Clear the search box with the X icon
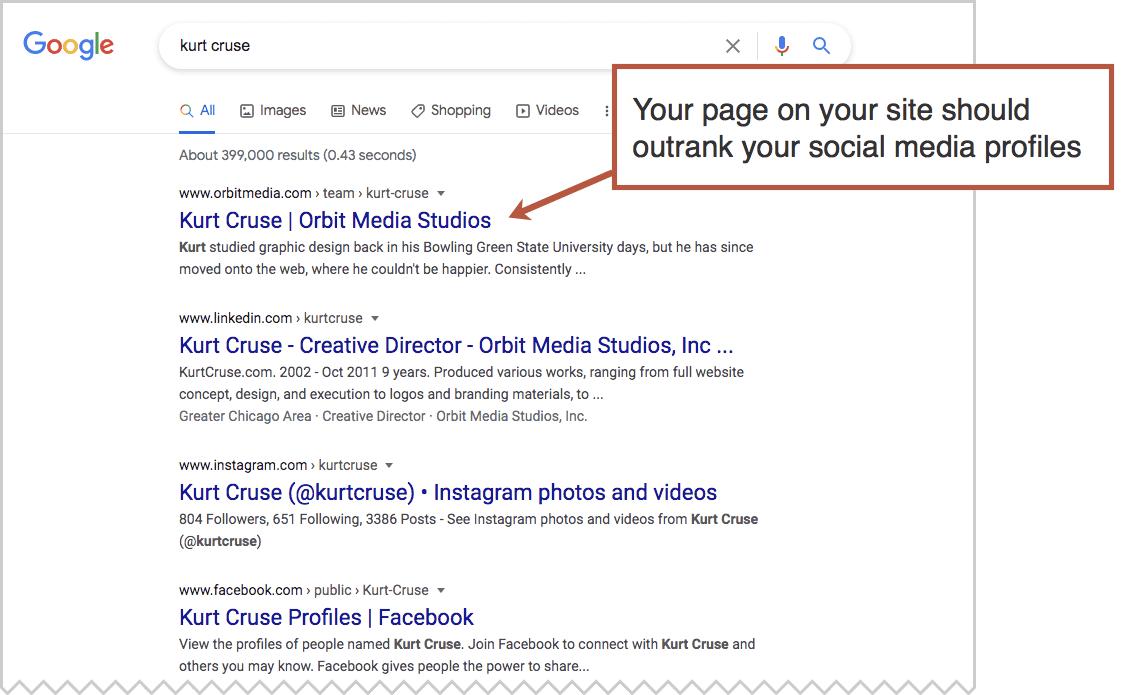 coord(732,46)
